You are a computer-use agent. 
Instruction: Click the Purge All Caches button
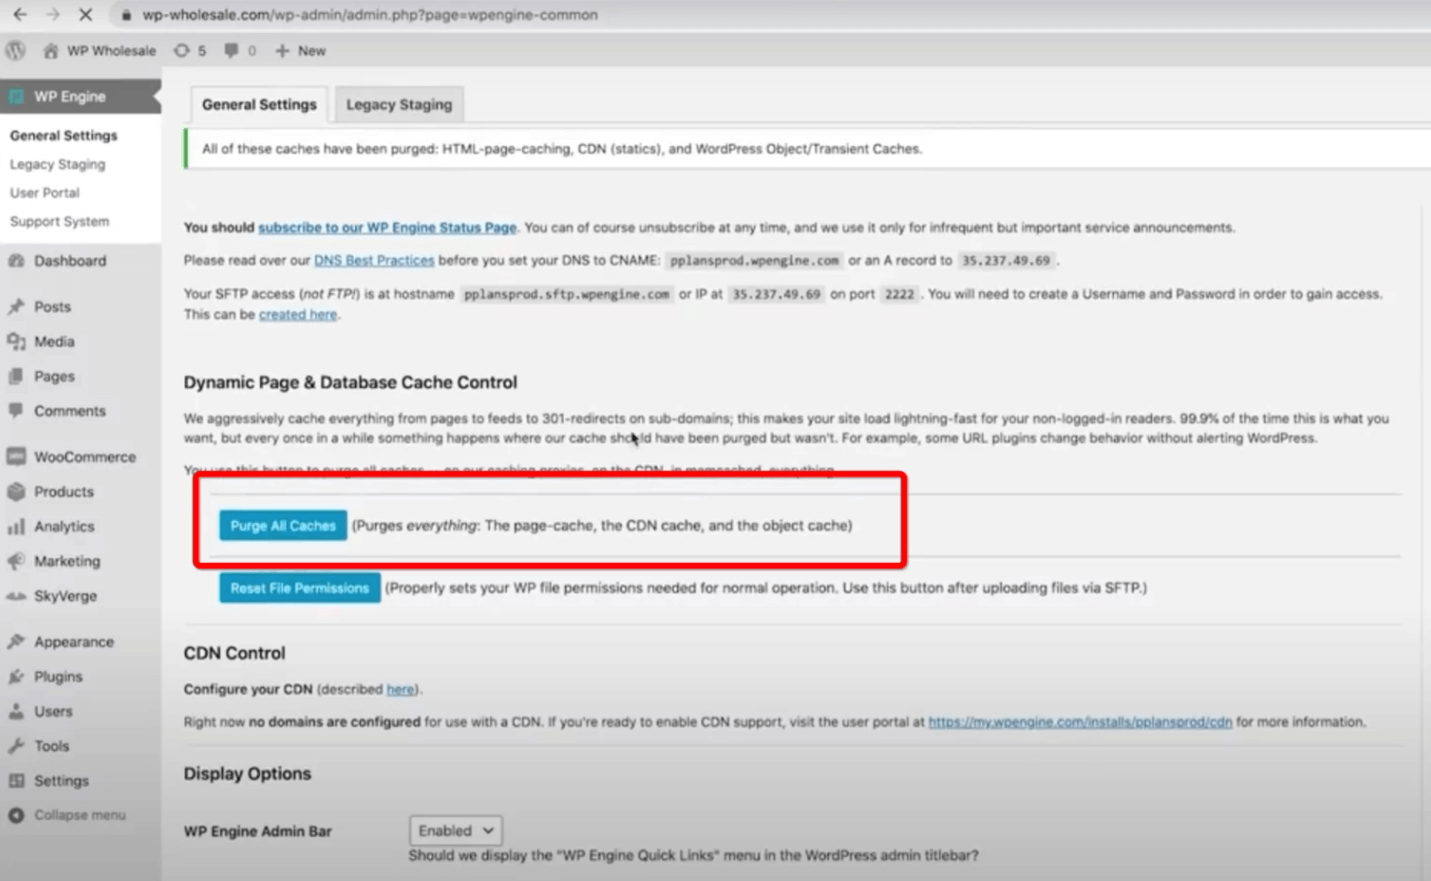click(x=283, y=525)
